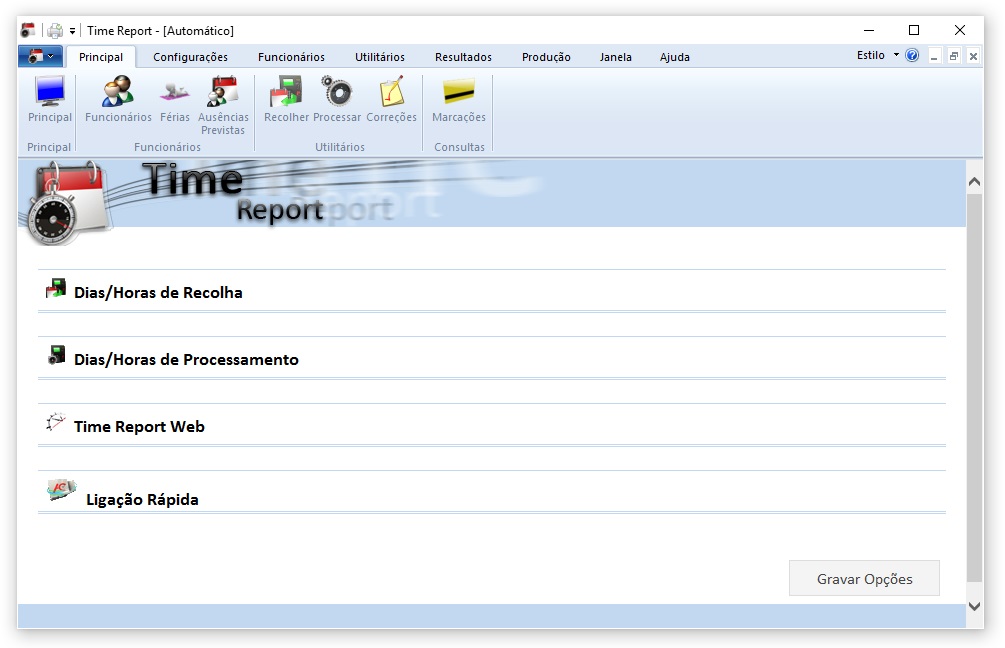The image size is (1005, 648).
Task: Click the scrollbar down arrow
Action: click(x=974, y=606)
